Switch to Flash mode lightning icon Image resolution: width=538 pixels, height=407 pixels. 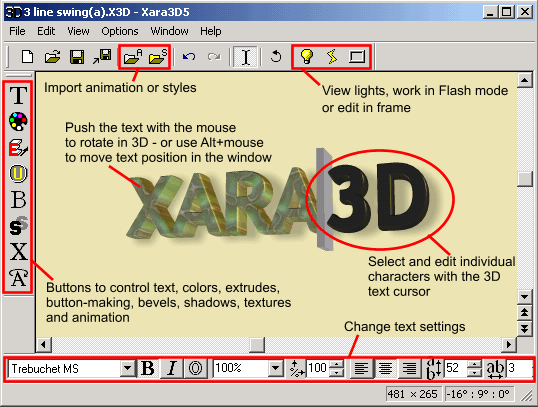(x=331, y=57)
